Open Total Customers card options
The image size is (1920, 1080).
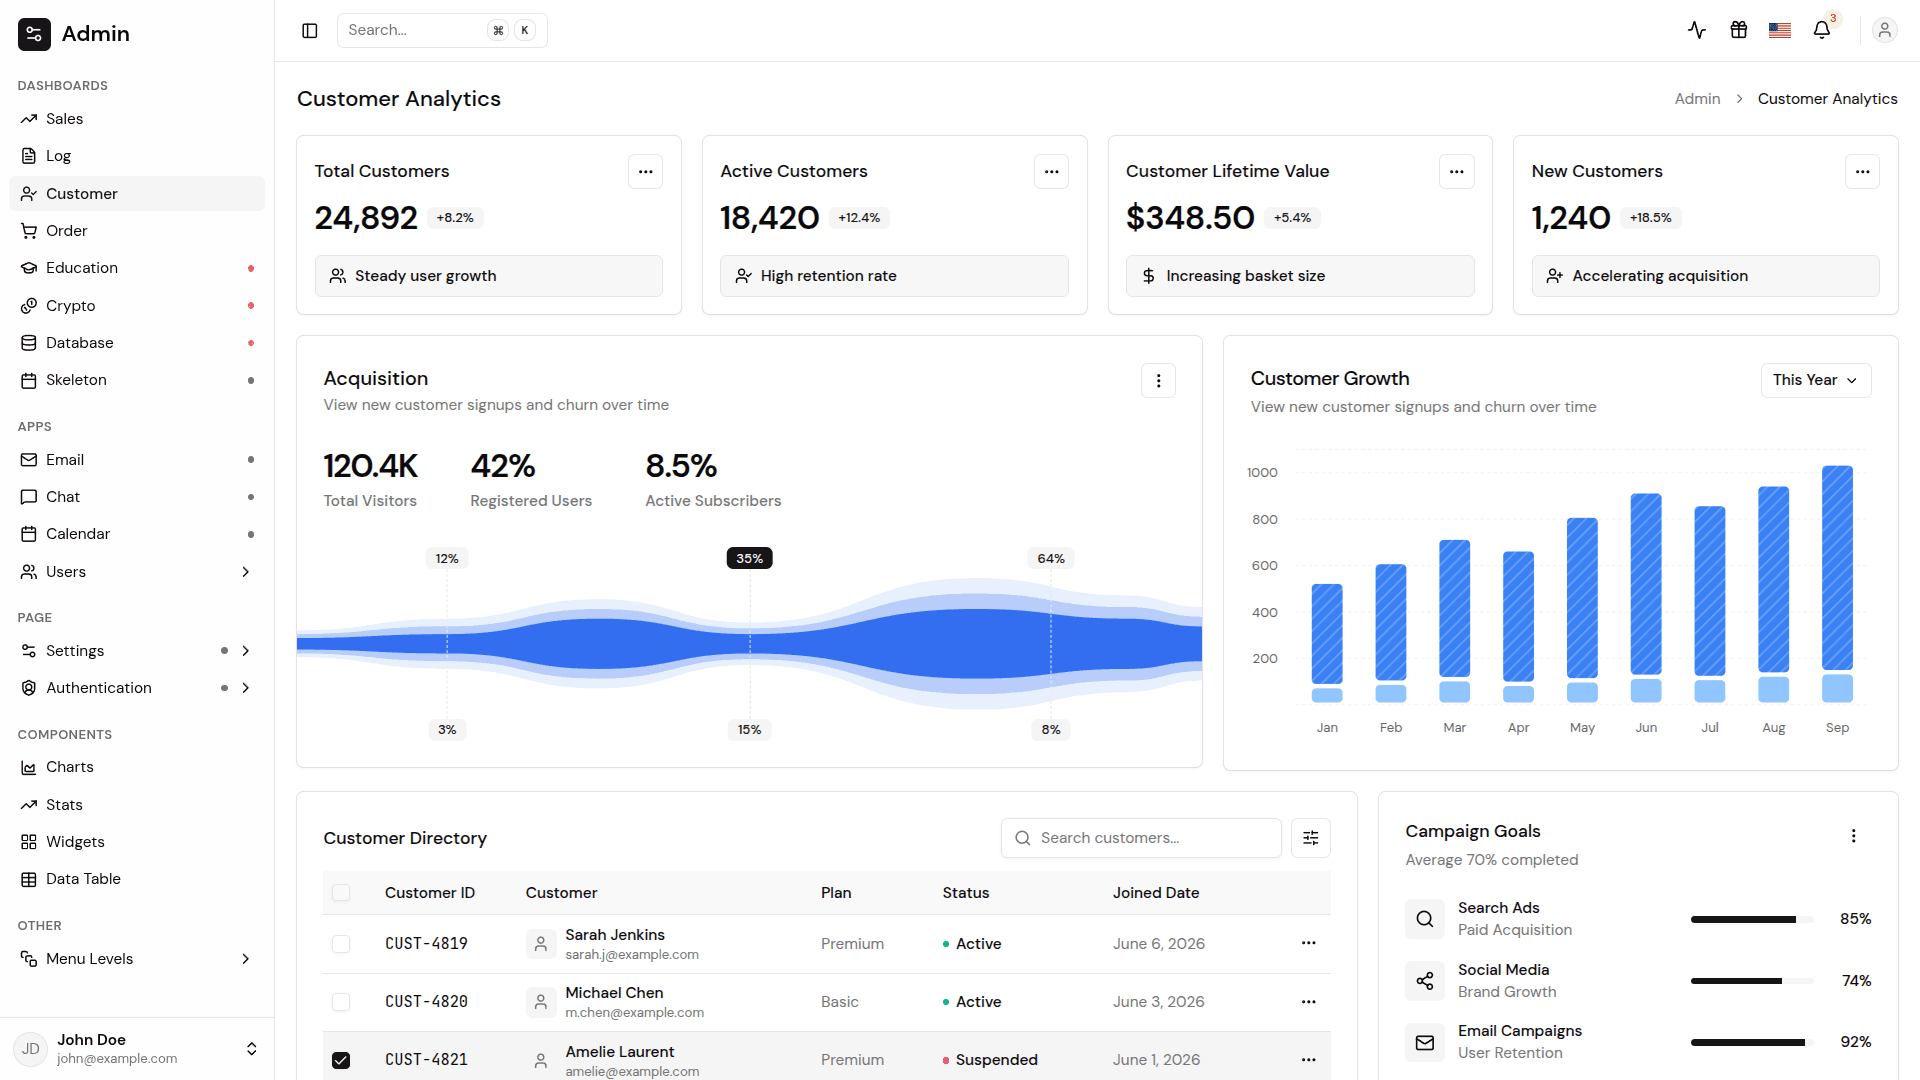[x=646, y=172]
